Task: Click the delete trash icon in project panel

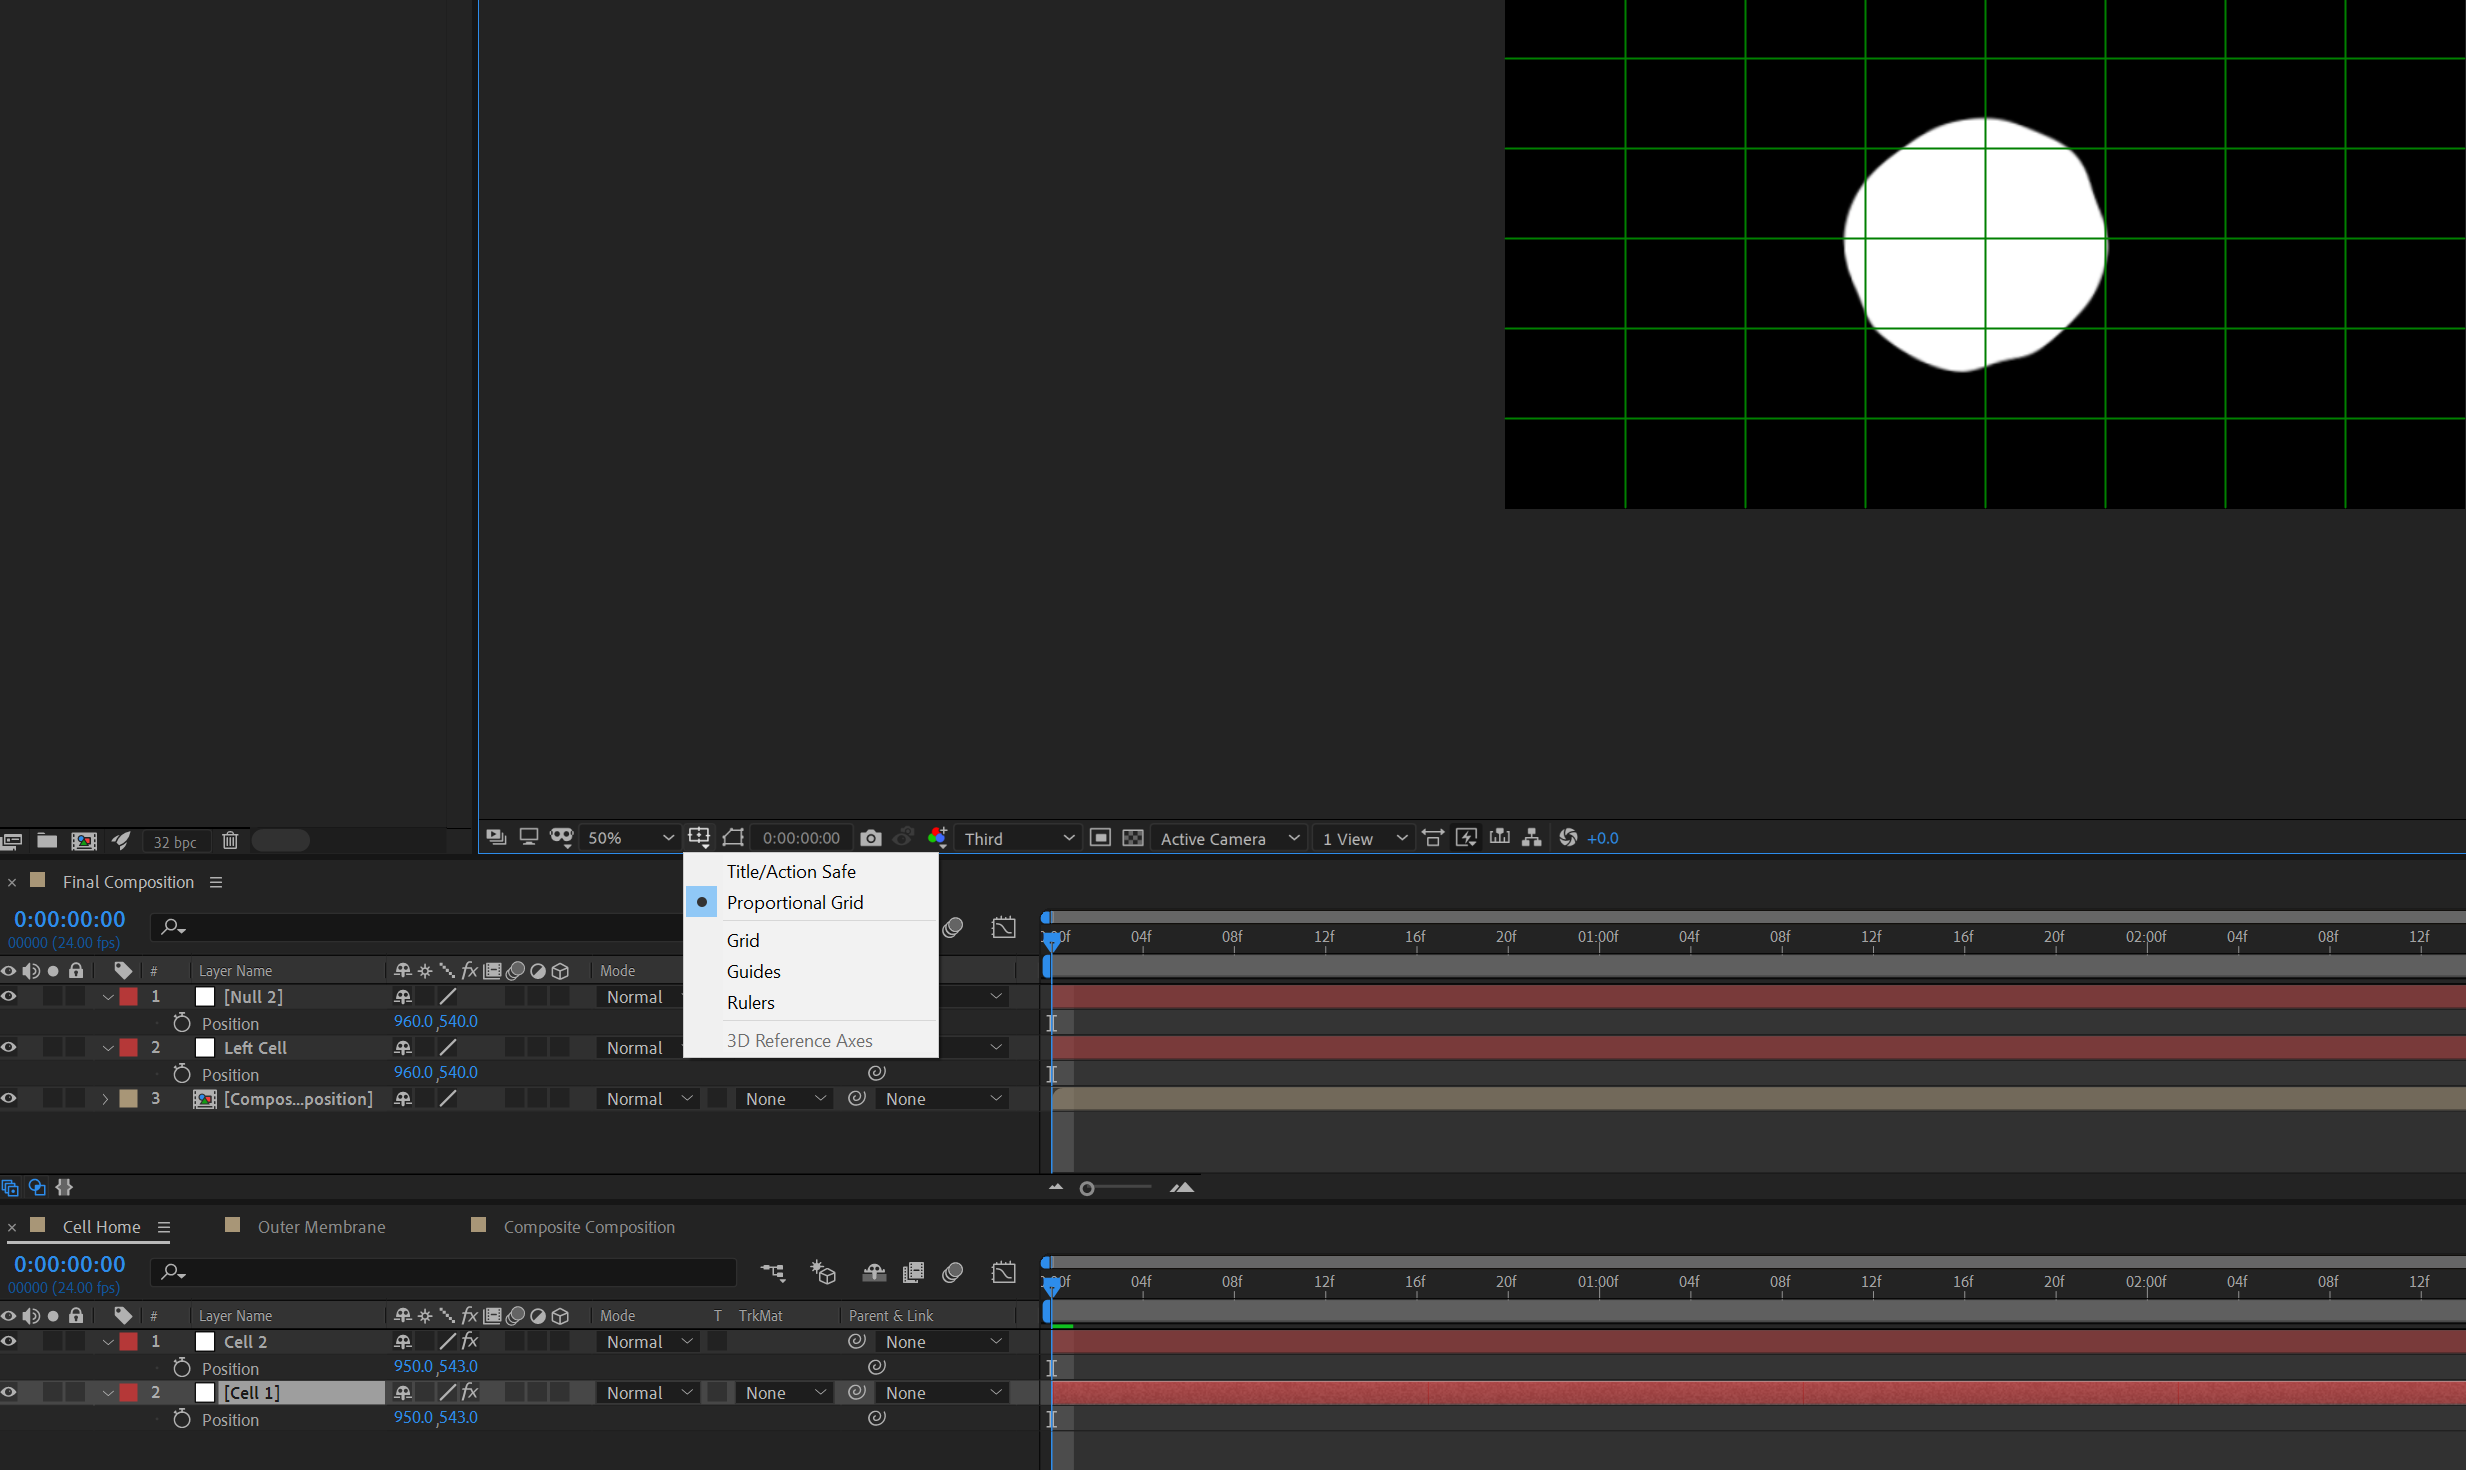Action: (230, 841)
